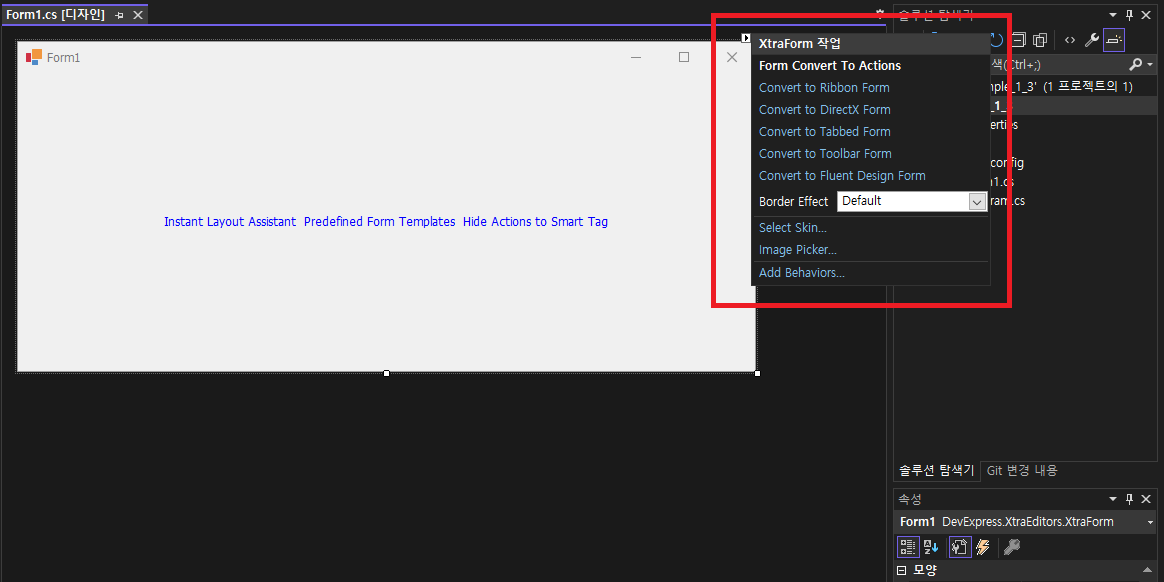1164x582 pixels.
Task: Click Add Behaviors... in the smart tag
Action: (802, 273)
